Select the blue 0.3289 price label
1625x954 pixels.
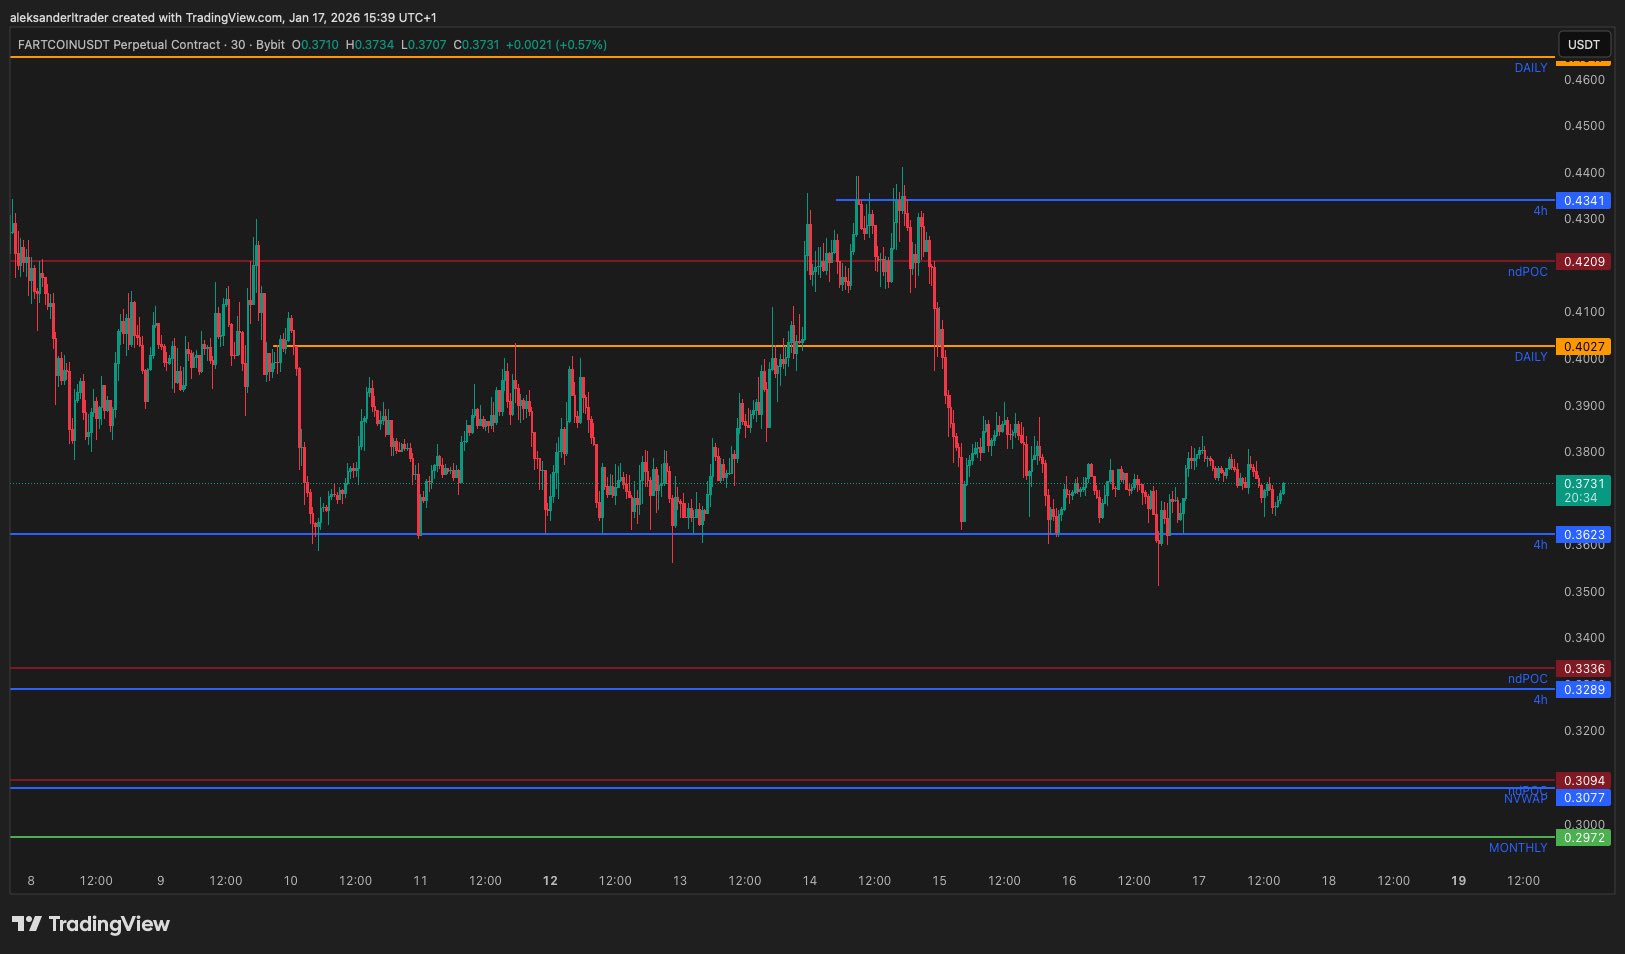1583,690
